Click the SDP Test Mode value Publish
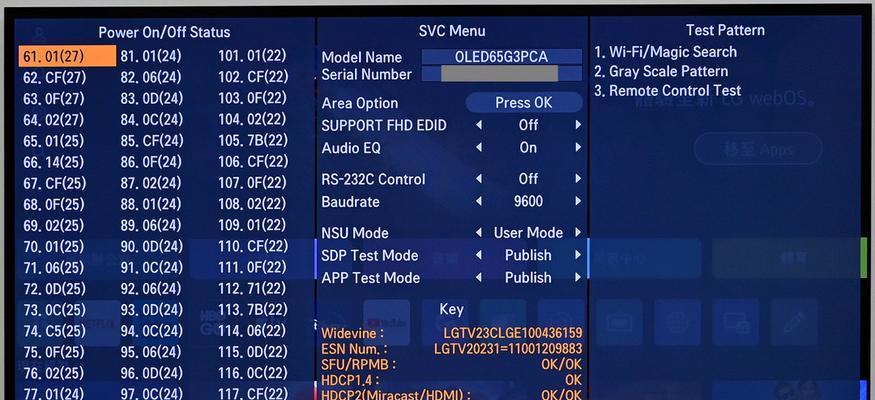 [528, 255]
